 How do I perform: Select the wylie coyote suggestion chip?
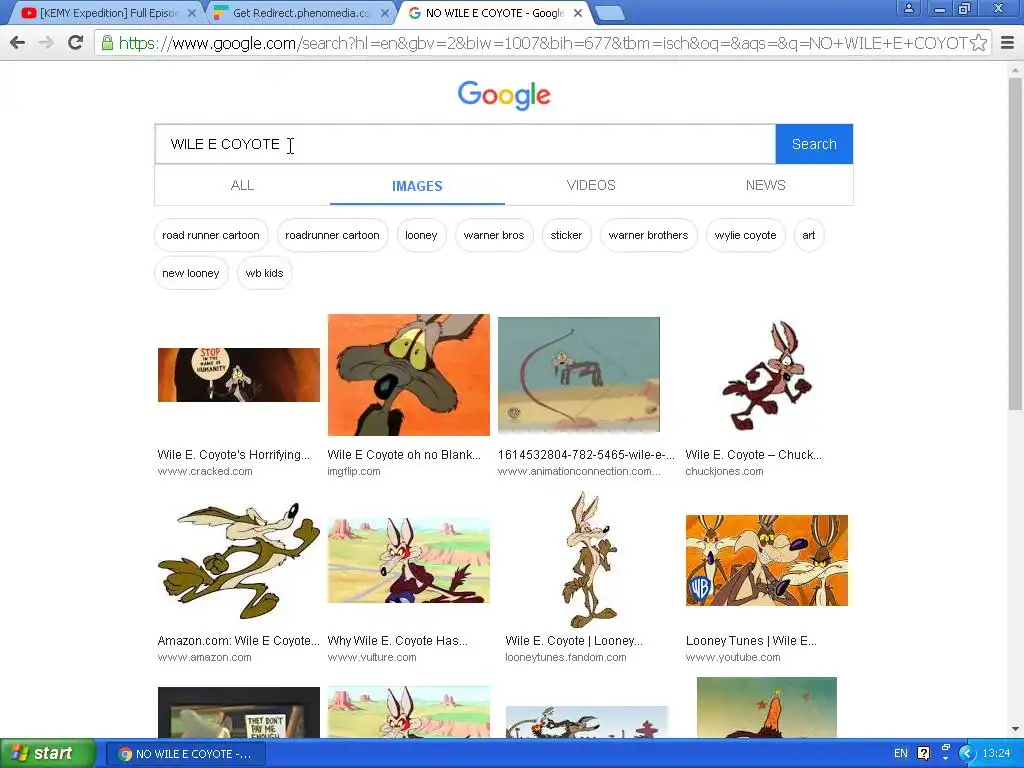745,235
